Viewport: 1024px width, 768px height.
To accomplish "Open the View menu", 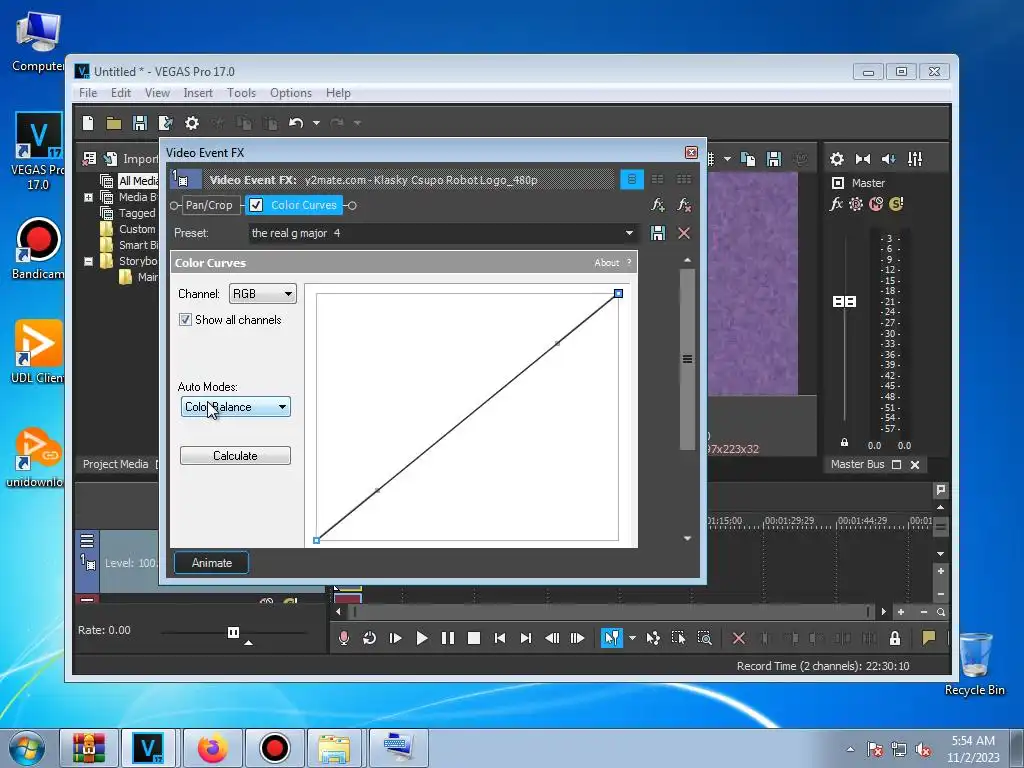I will click(157, 93).
